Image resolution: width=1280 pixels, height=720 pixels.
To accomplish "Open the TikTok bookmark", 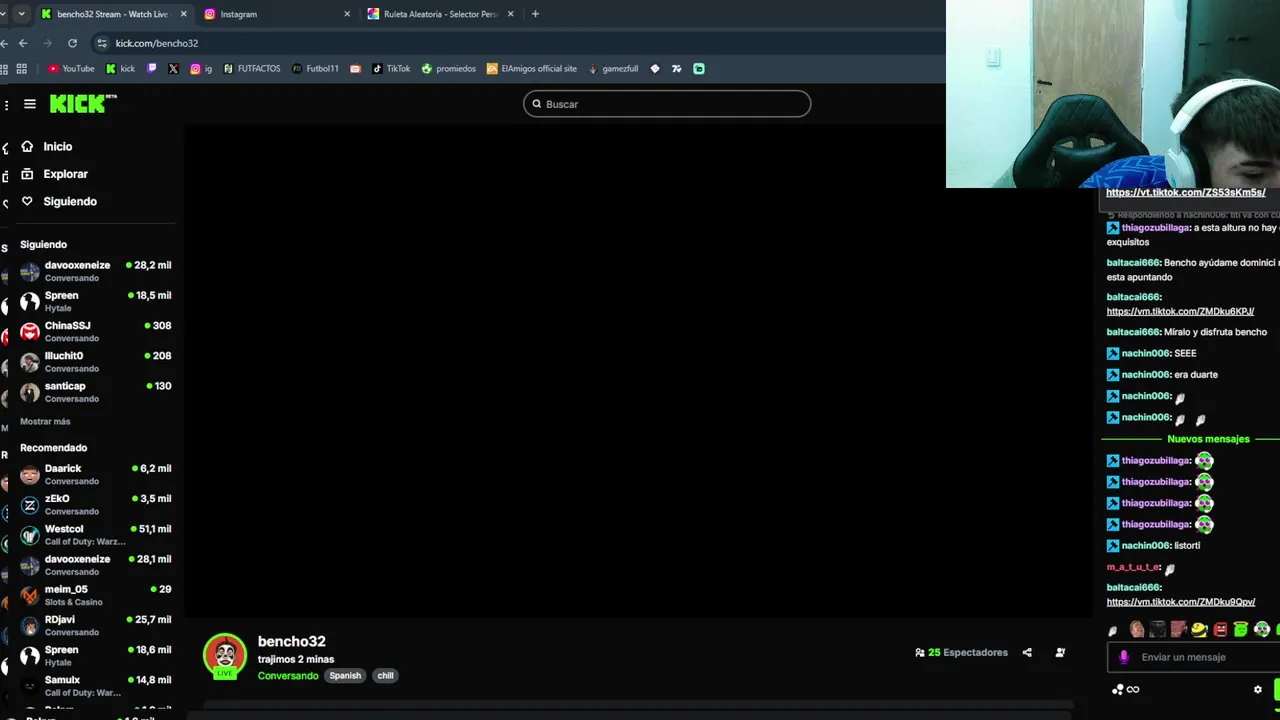I will point(391,69).
